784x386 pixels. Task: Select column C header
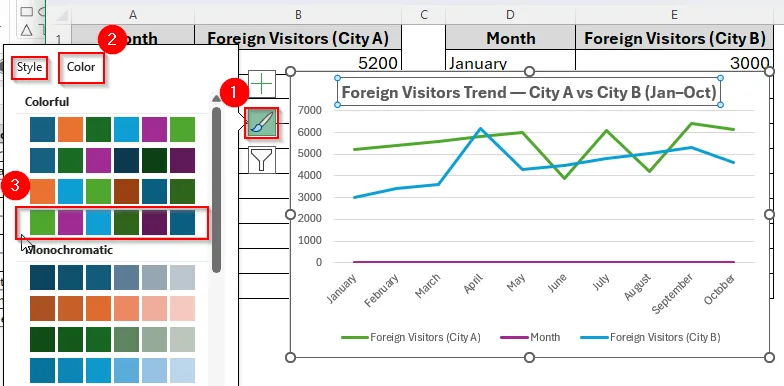(424, 15)
